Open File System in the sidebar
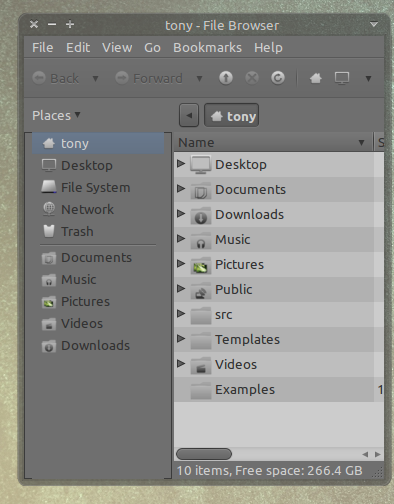This screenshot has height=504, width=394. (x=98, y=187)
